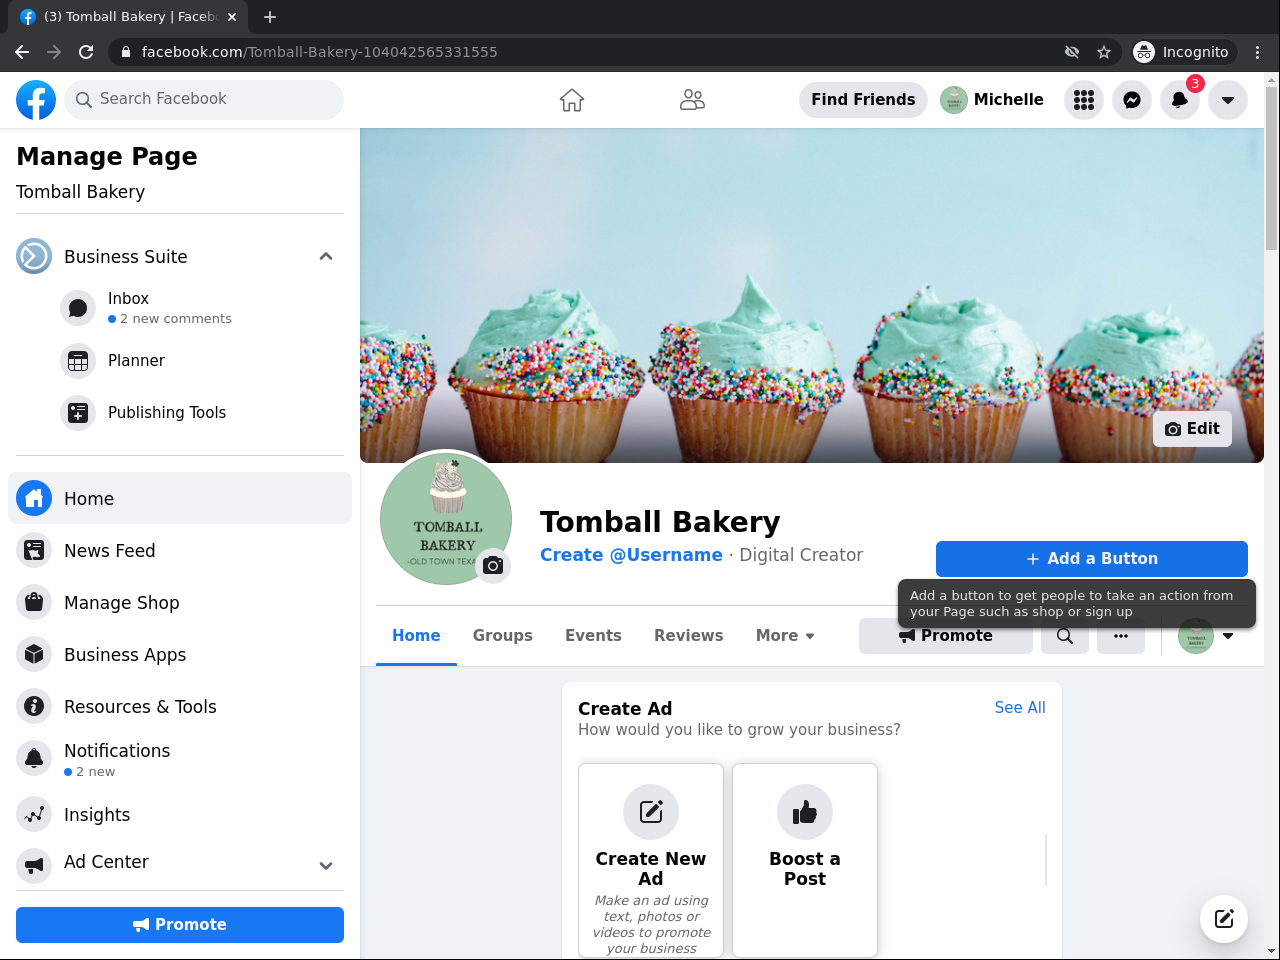
Task: Open Resources & Tools in the sidebar
Action: click(180, 706)
